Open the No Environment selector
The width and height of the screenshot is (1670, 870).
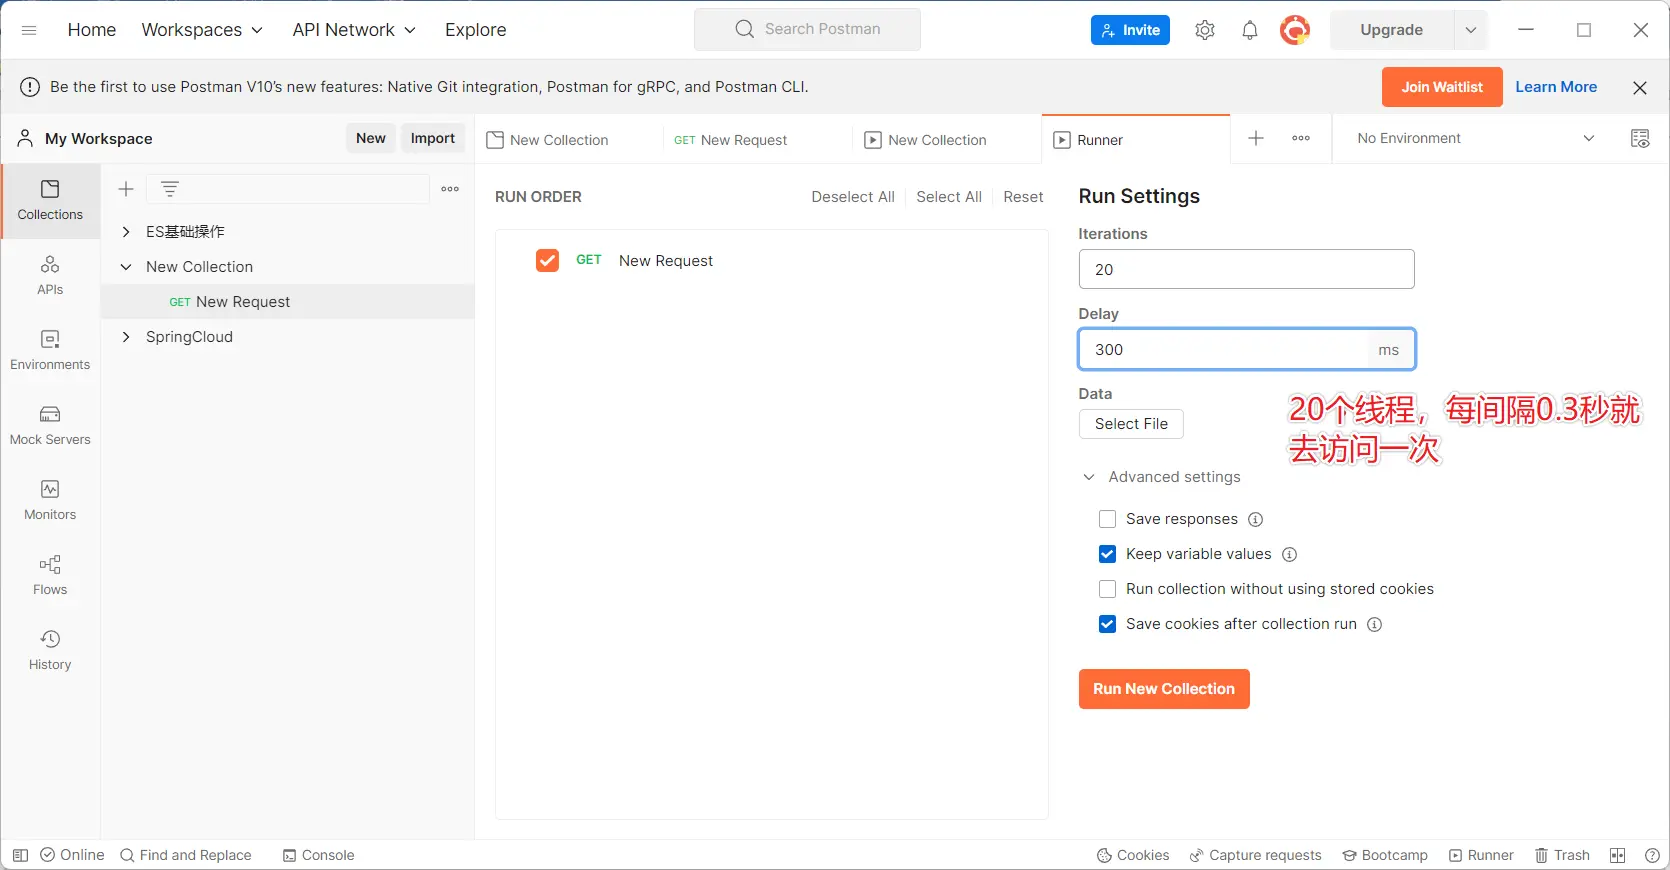click(1476, 138)
